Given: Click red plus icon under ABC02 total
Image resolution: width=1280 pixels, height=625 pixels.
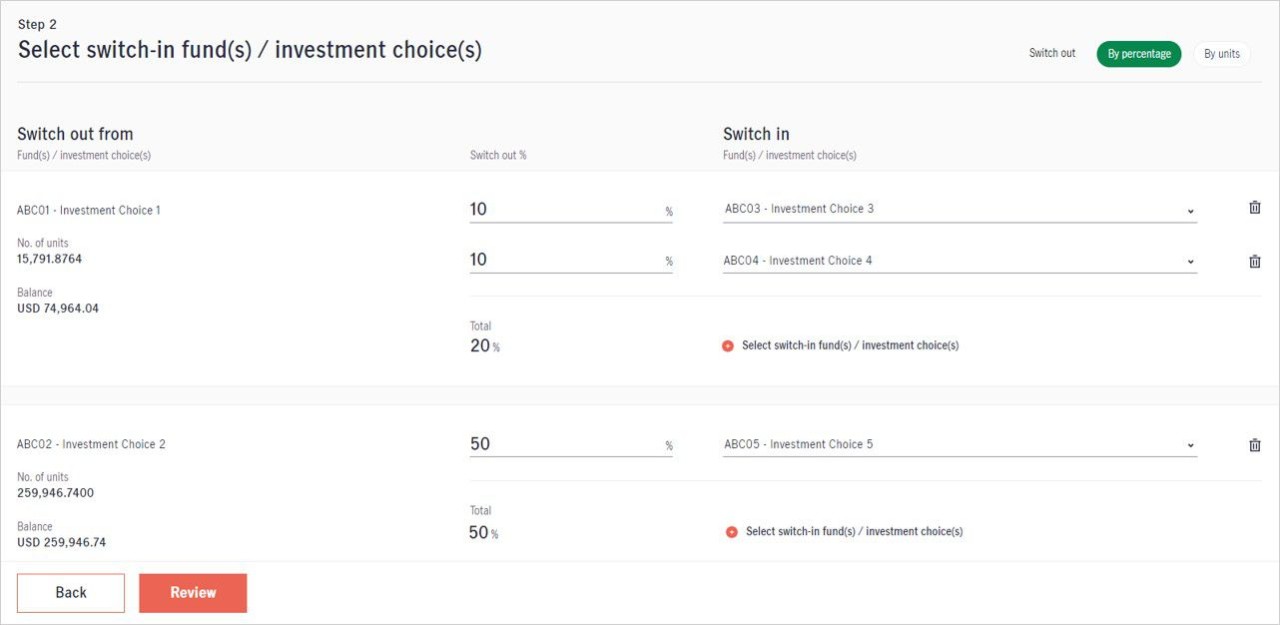Looking at the screenshot, I should click(732, 532).
